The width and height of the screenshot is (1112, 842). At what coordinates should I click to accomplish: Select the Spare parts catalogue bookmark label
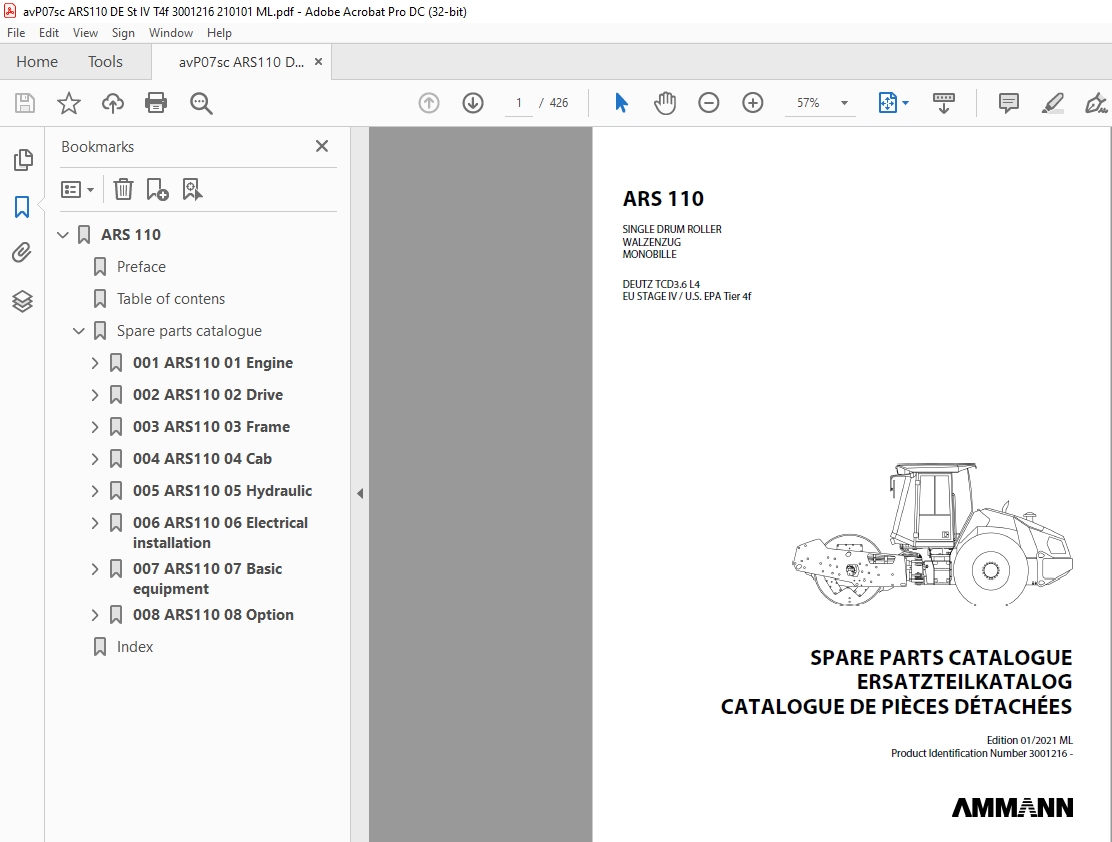(x=189, y=331)
